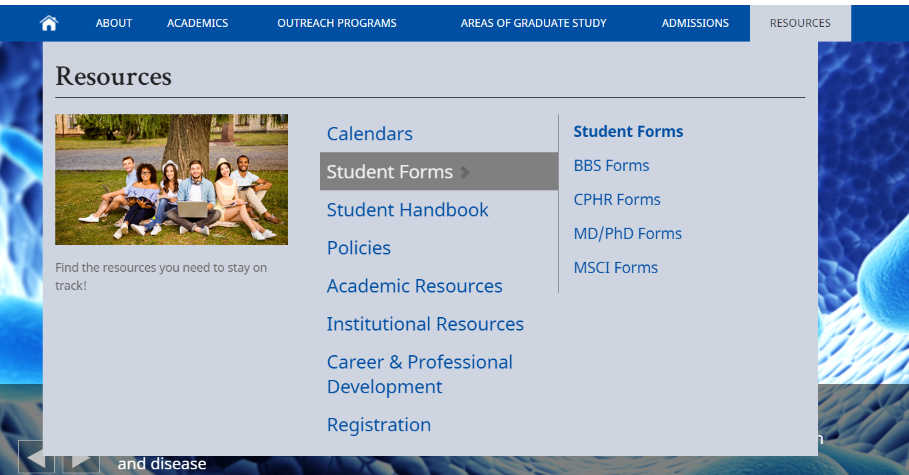
Task: Open the Admissions menu
Action: click(695, 23)
